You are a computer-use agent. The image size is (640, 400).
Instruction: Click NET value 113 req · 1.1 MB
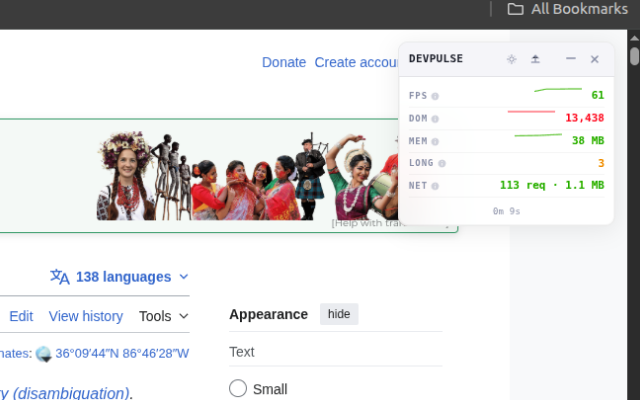pos(552,185)
